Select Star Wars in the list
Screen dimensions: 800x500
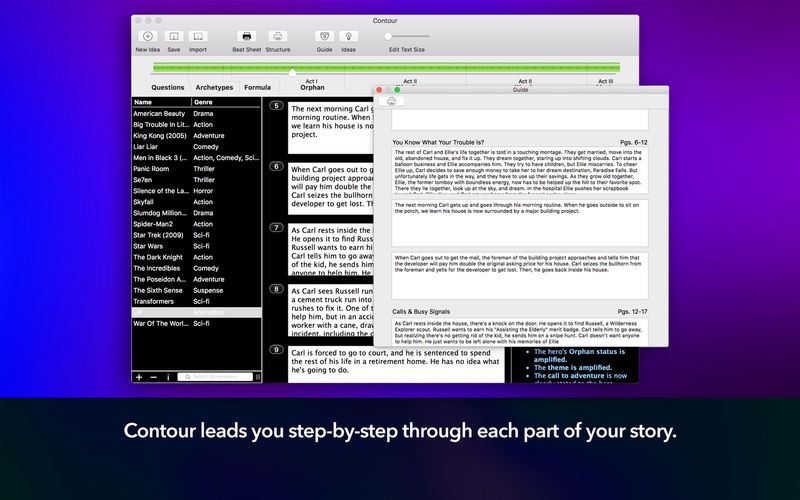(196, 246)
